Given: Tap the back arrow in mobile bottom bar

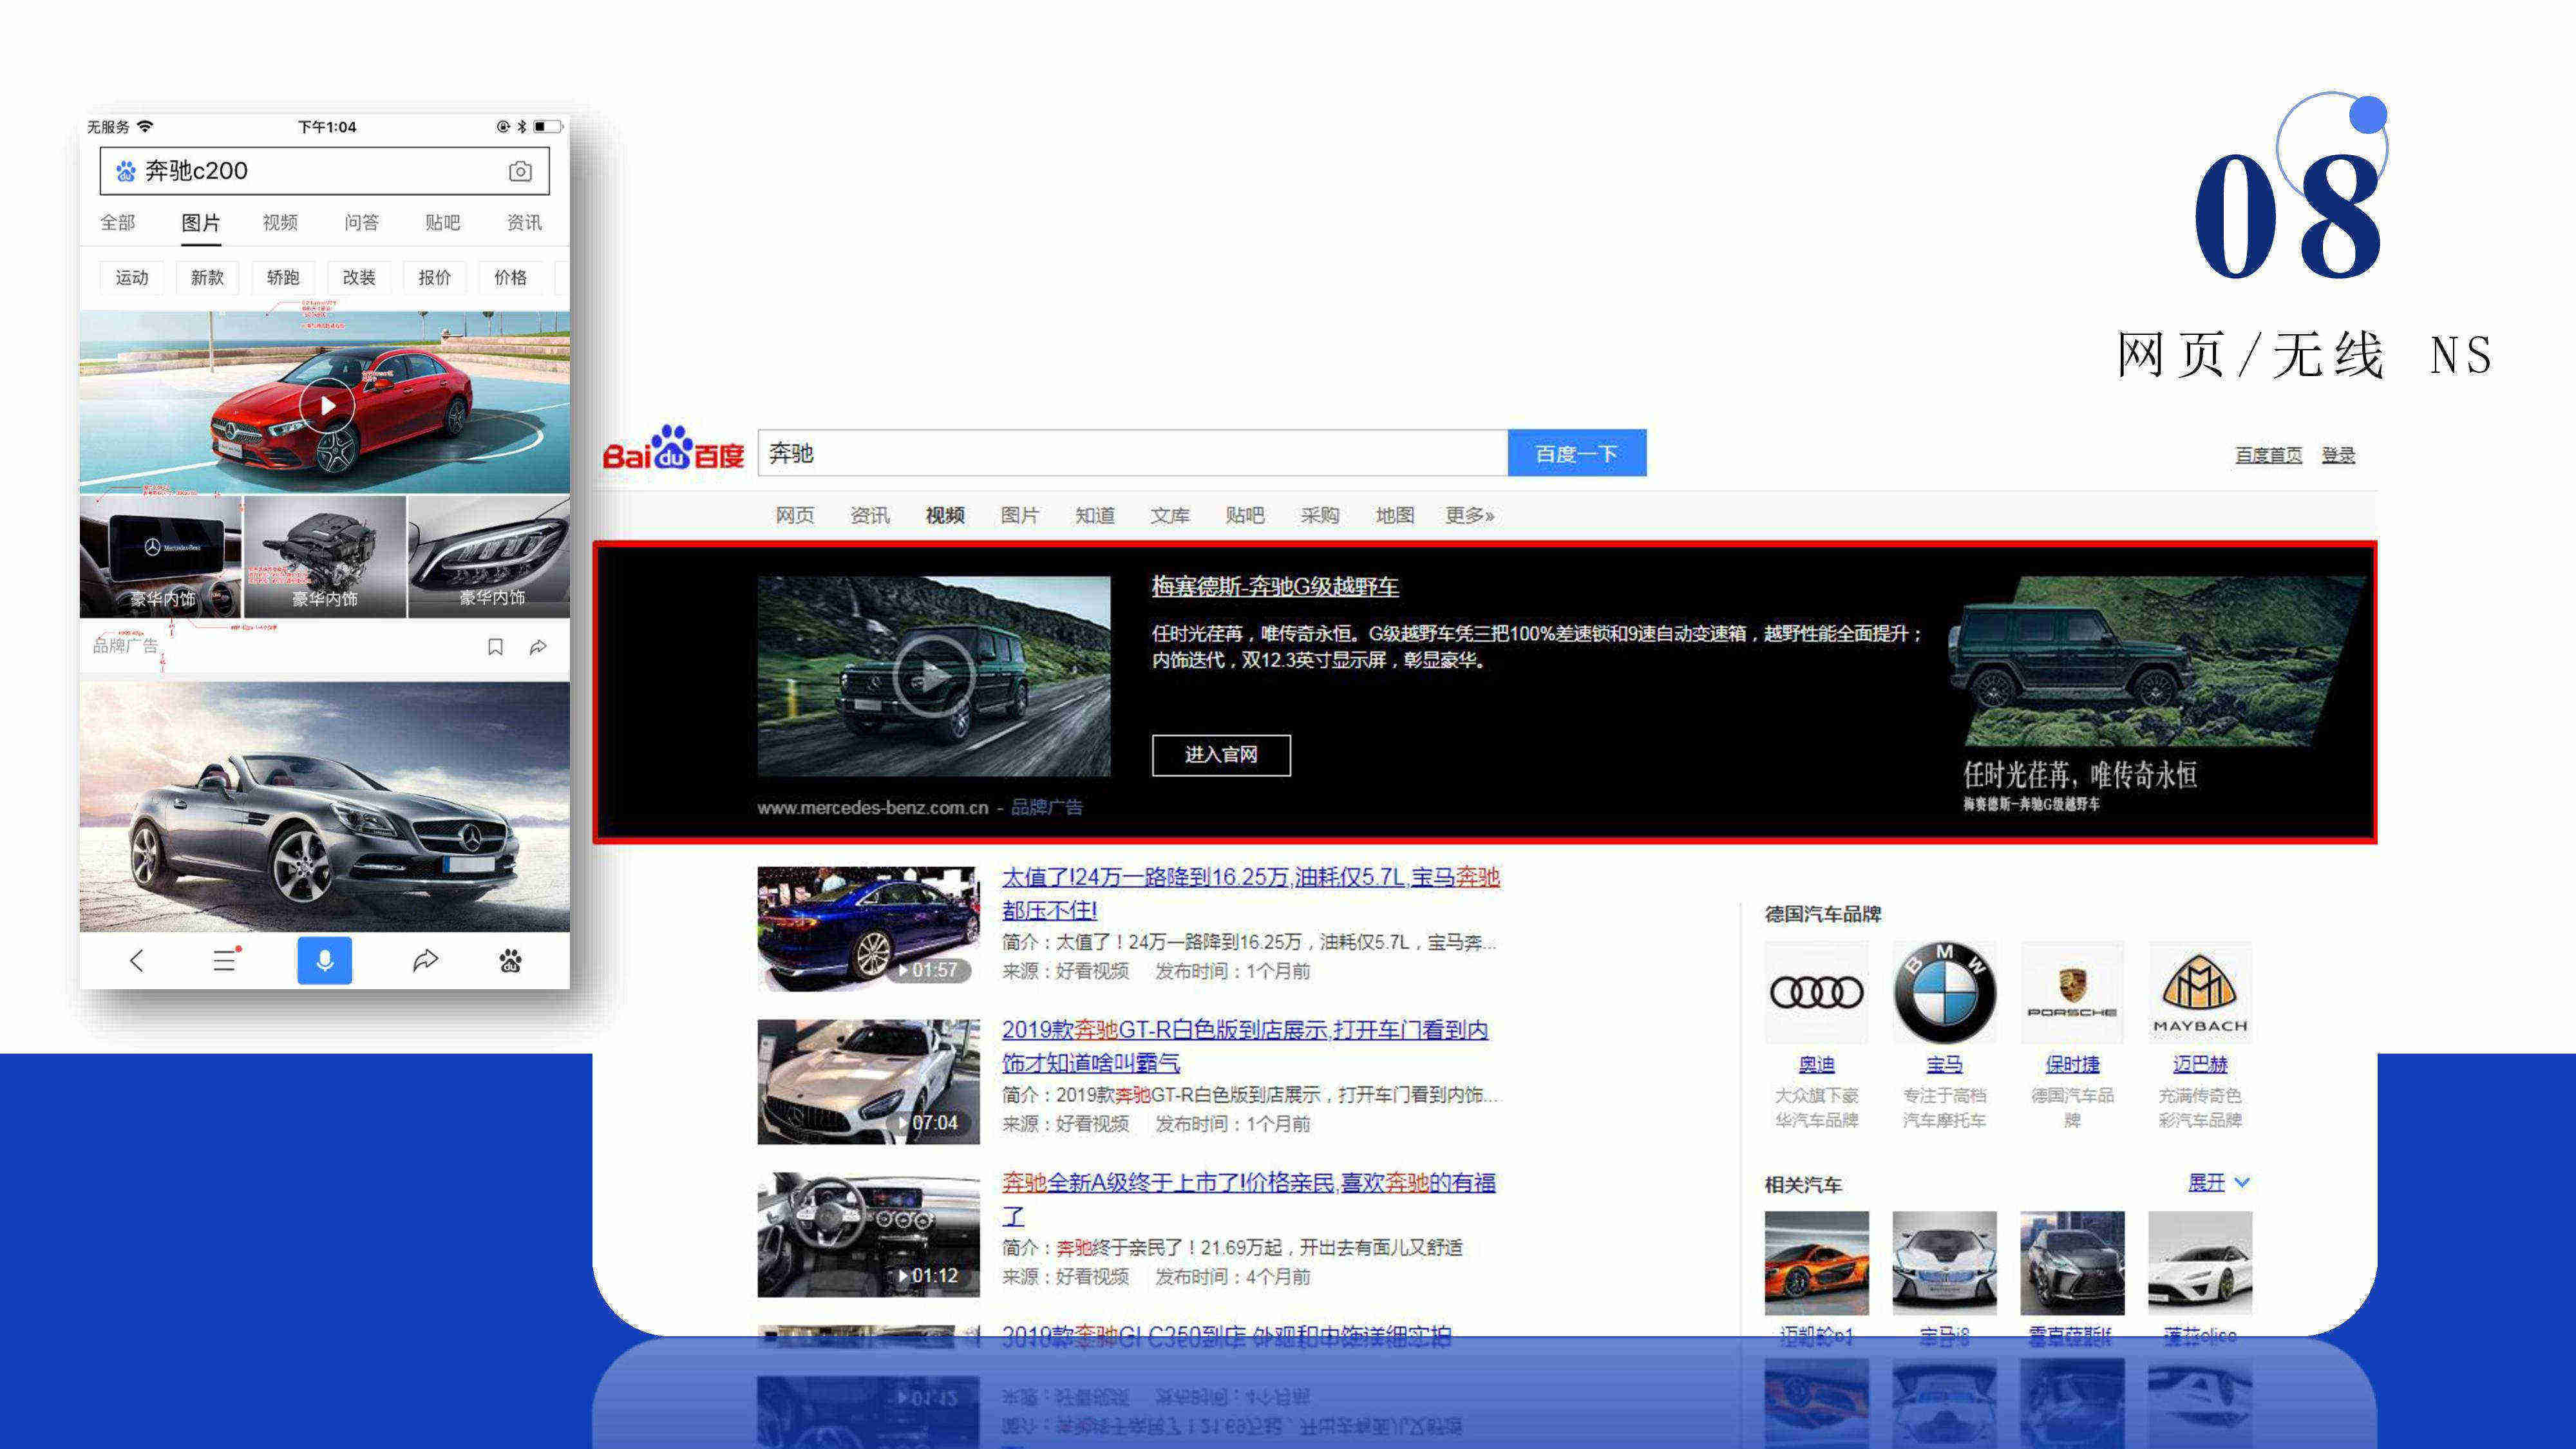Looking at the screenshot, I should coord(137,961).
